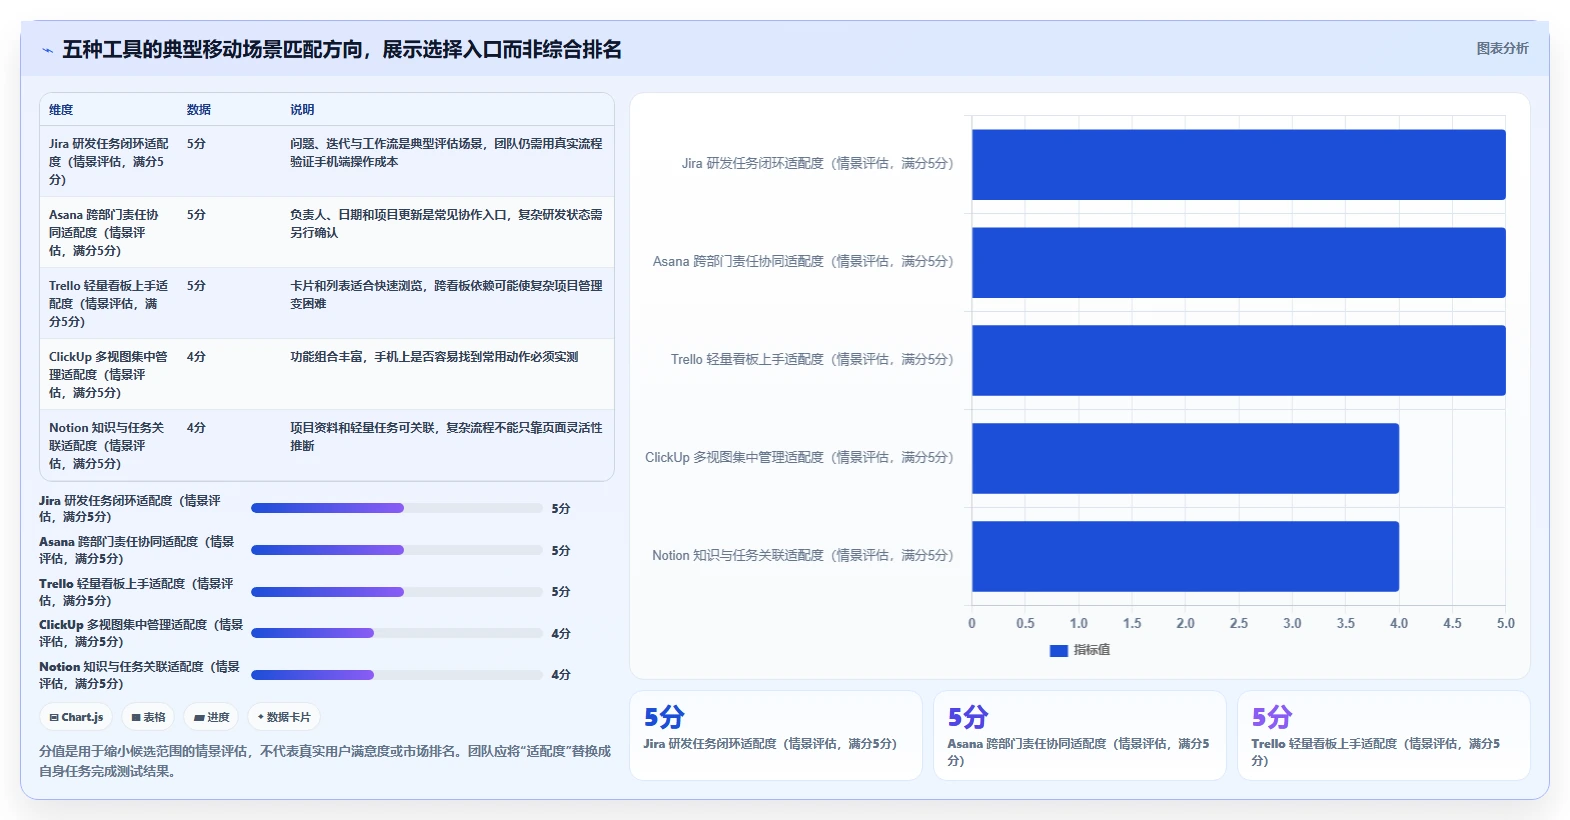Viewport: 1570px width, 820px height.
Task: Click the description starting 负责人、日期和项目更新
Action: coord(446,224)
